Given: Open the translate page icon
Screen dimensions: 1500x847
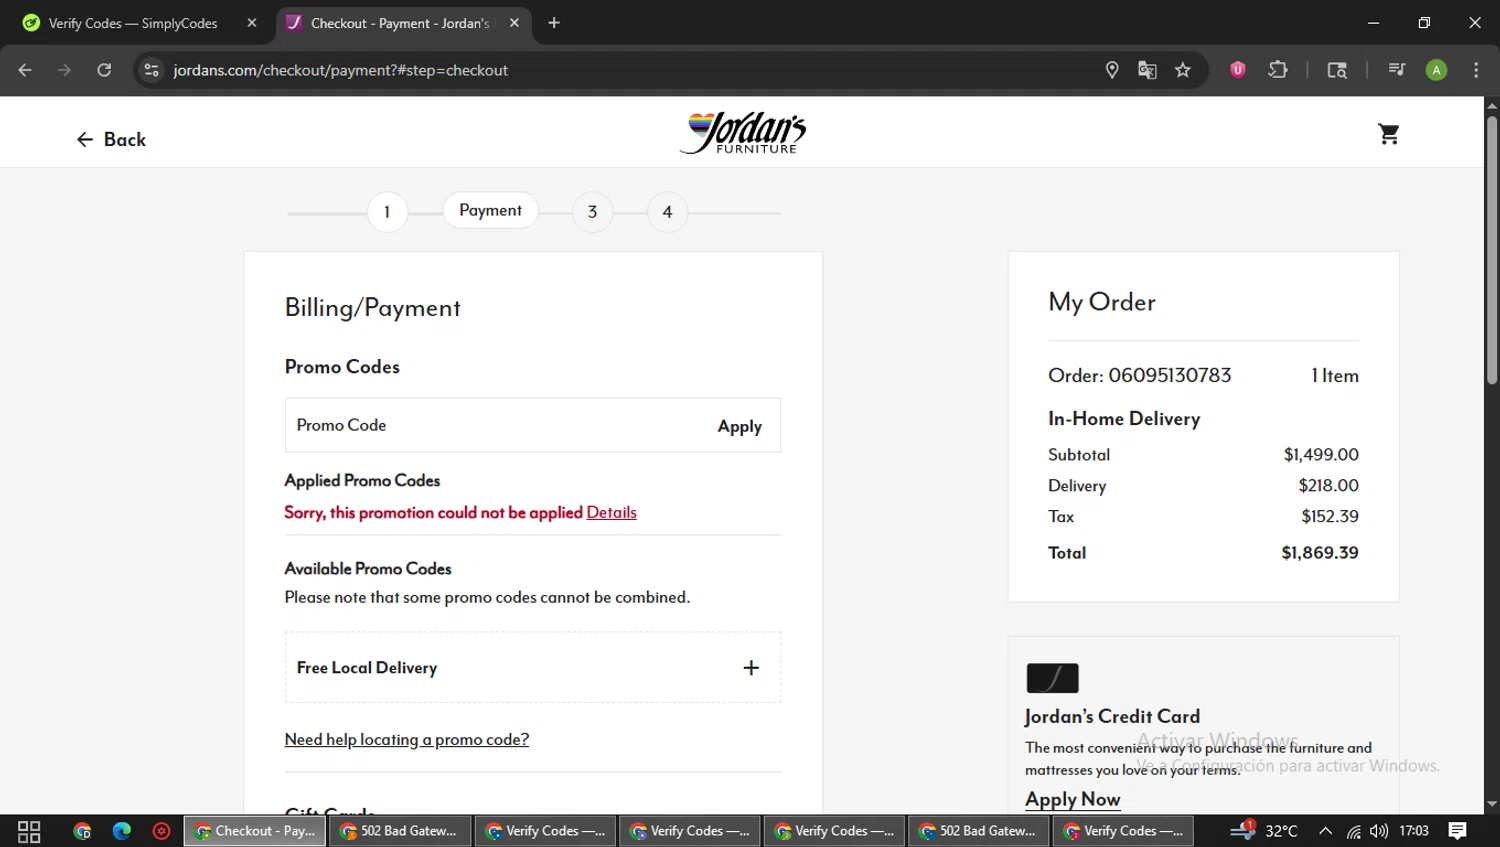Looking at the screenshot, I should [x=1147, y=70].
